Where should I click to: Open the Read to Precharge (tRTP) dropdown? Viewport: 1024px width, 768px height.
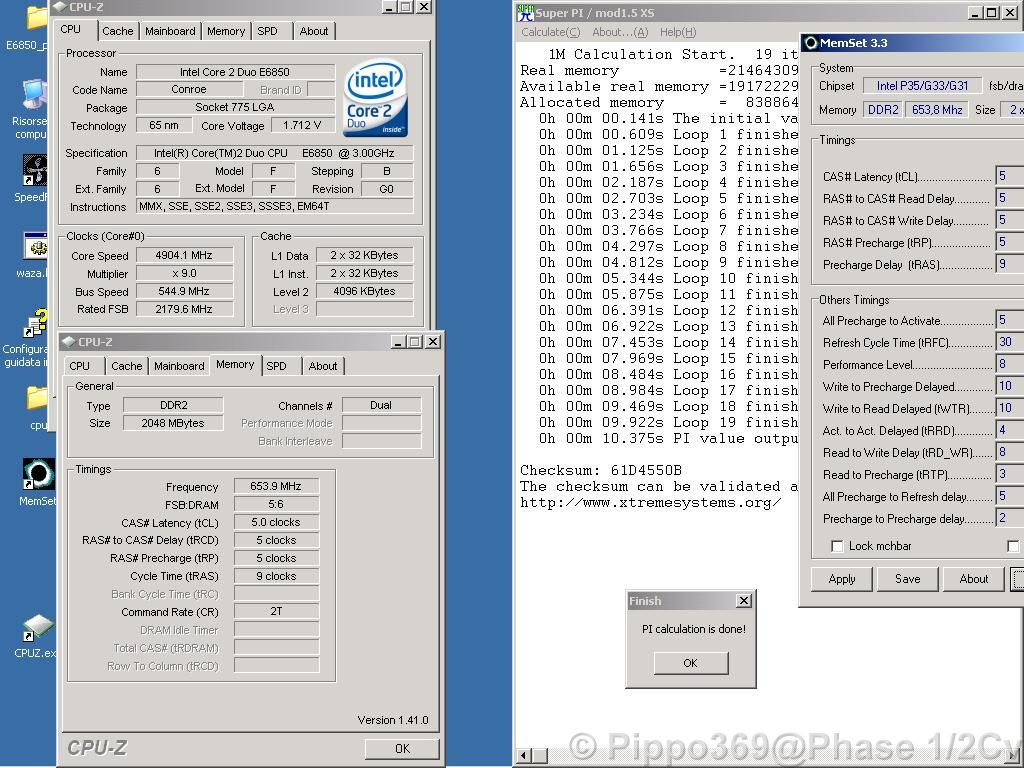click(1010, 474)
